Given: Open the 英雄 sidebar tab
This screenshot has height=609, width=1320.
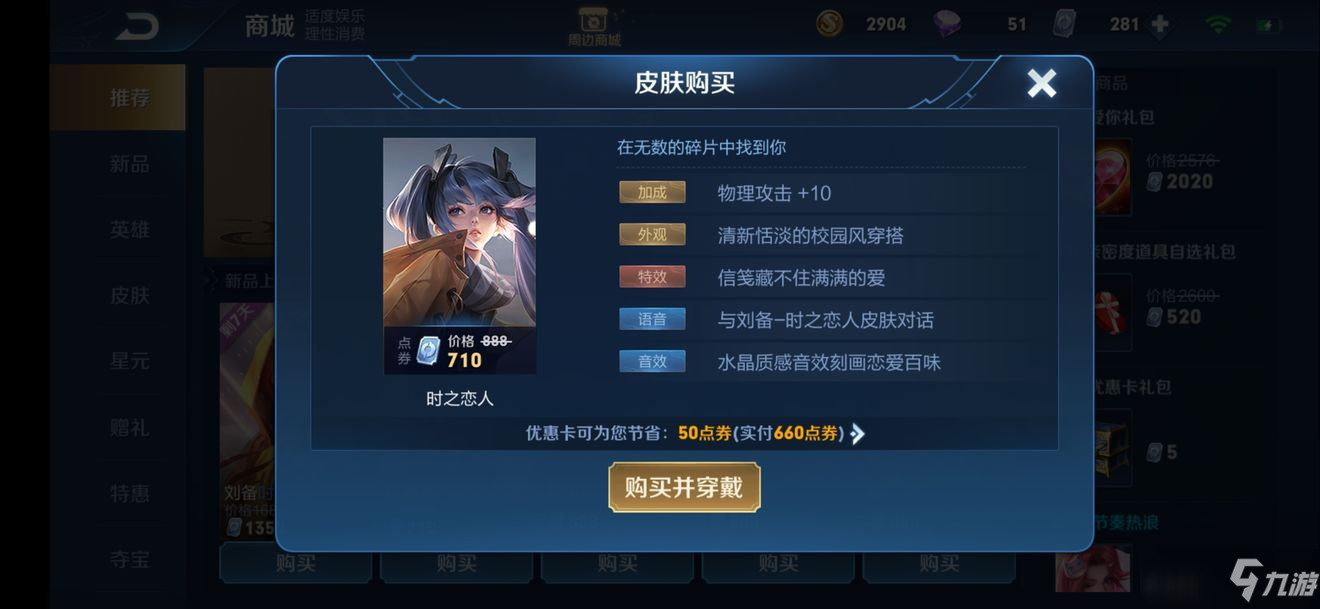Looking at the screenshot, I should click(129, 230).
